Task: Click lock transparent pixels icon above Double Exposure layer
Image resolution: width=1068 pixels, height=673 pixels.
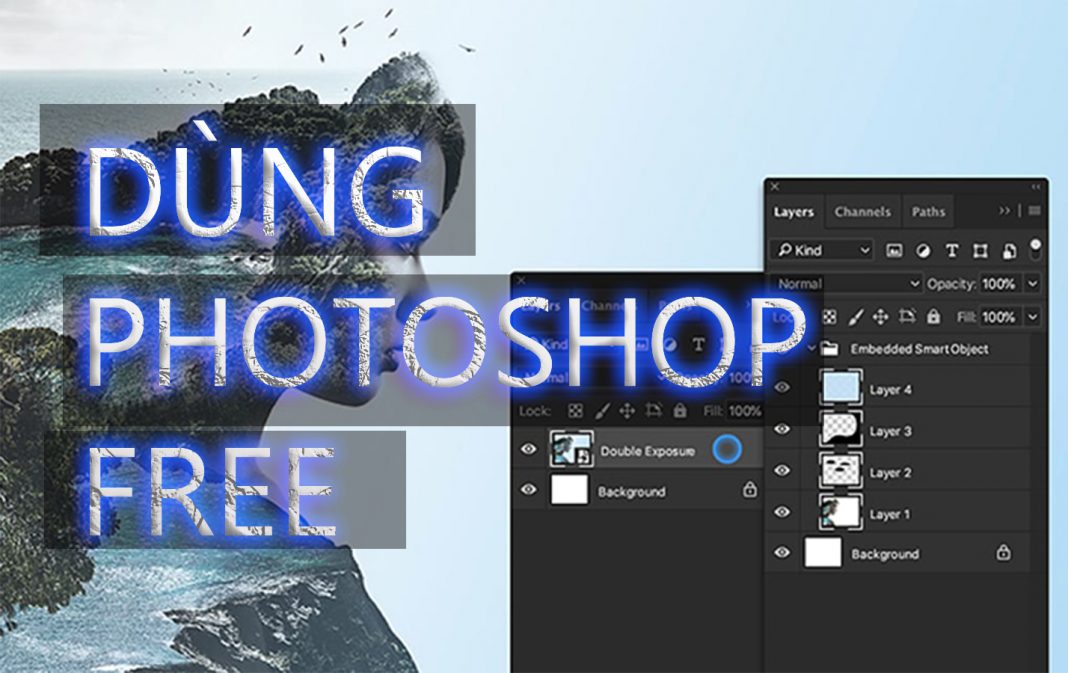Action: tap(576, 411)
